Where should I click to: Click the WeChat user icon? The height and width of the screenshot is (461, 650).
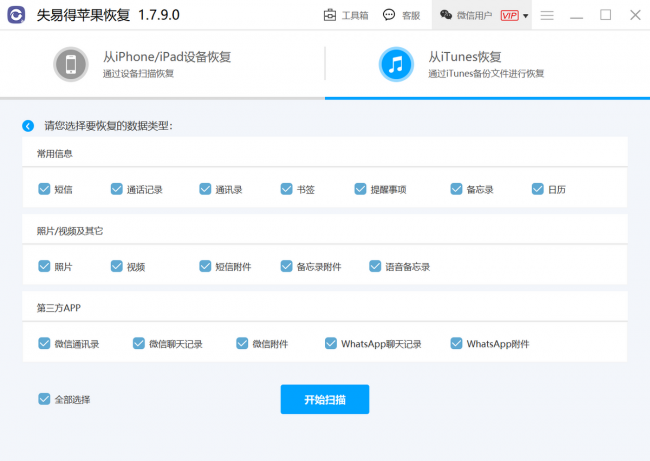point(446,15)
